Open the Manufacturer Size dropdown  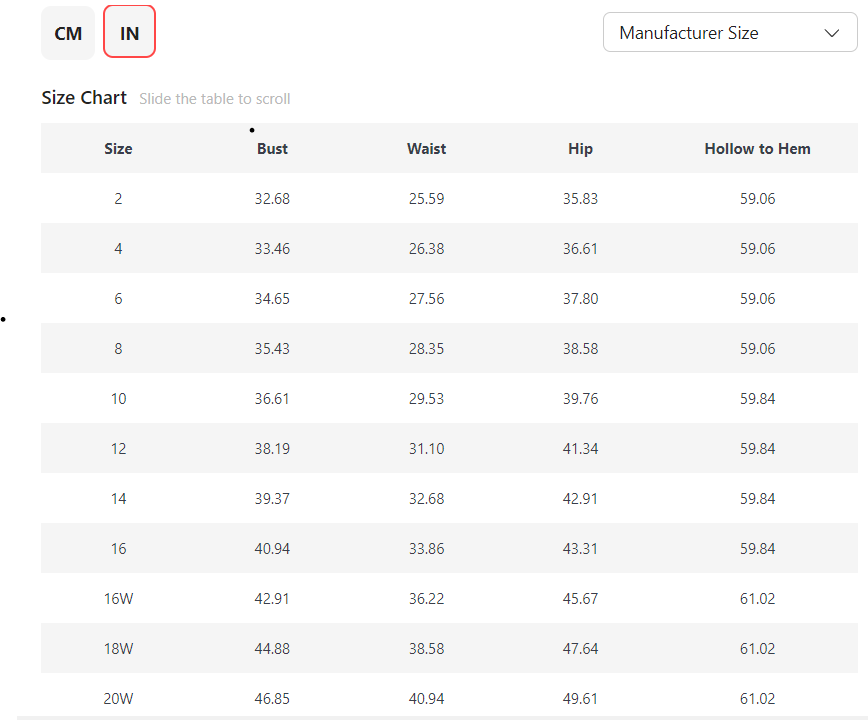point(729,33)
